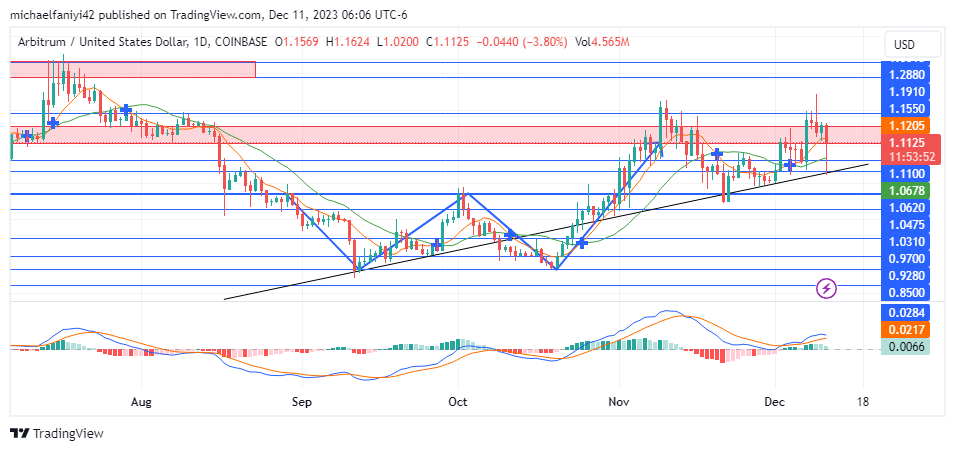Viewport: 955px width, 451px height.
Task: Click the 1.0475 price axis label
Action: point(907,224)
